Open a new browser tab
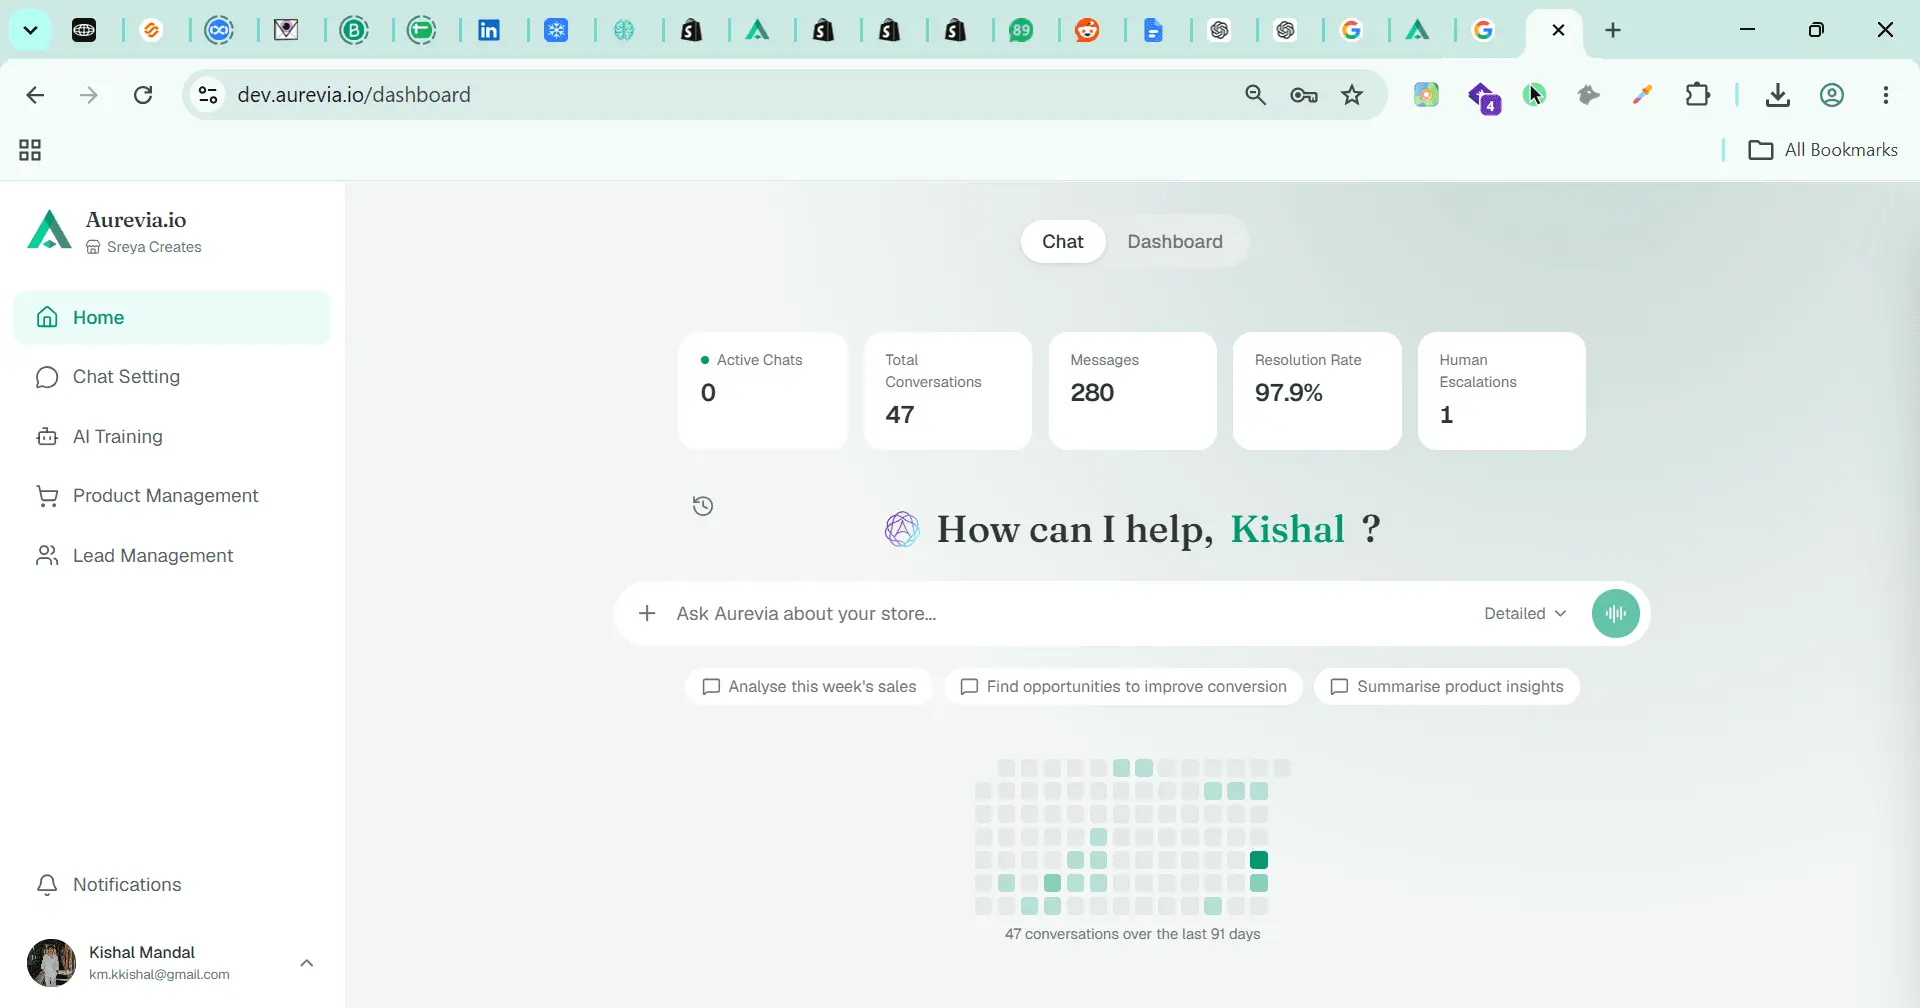 [1613, 30]
